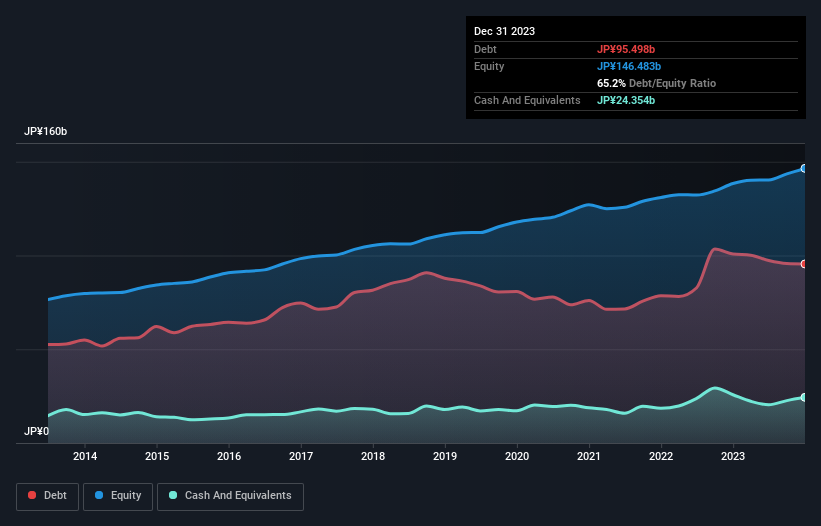821x526 pixels.
Task: Click the 2017 x-axis label
Action: [x=301, y=456]
